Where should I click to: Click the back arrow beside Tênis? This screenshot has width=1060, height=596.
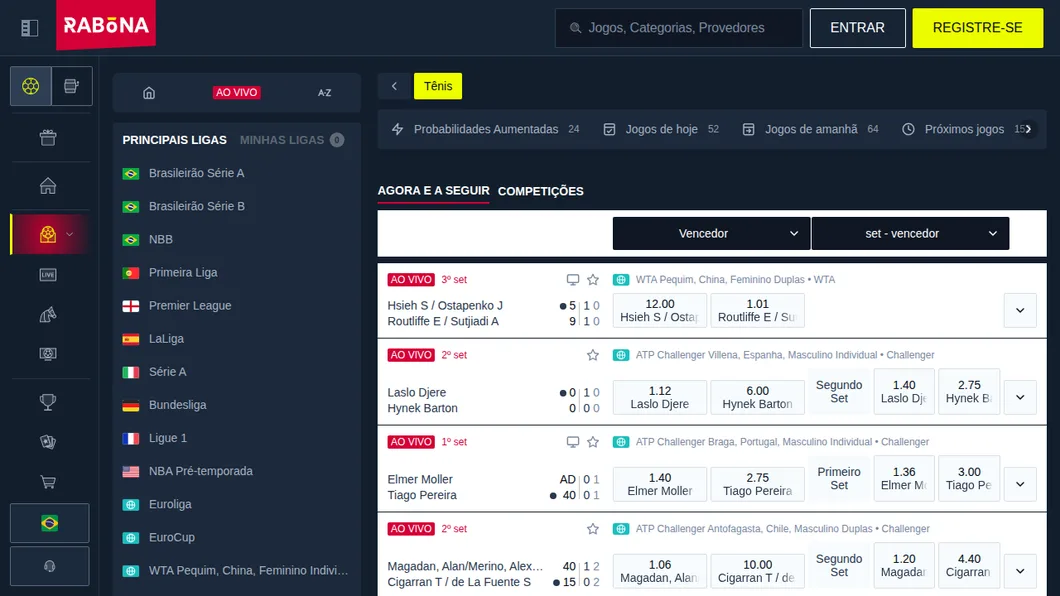[394, 86]
